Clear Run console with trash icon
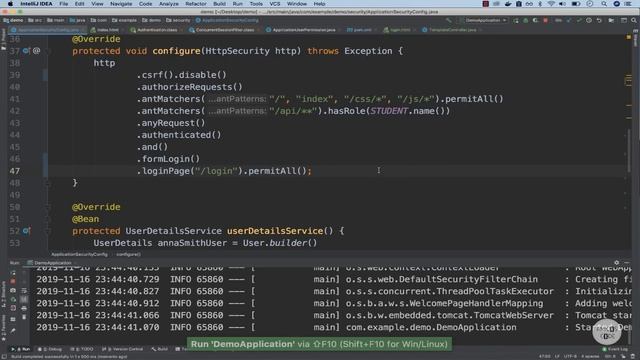Screen dimensions: 640x360 coord(24,317)
